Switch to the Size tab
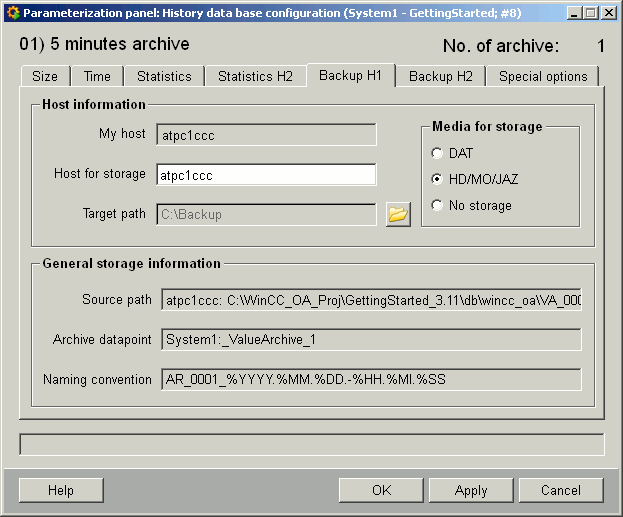 45,76
